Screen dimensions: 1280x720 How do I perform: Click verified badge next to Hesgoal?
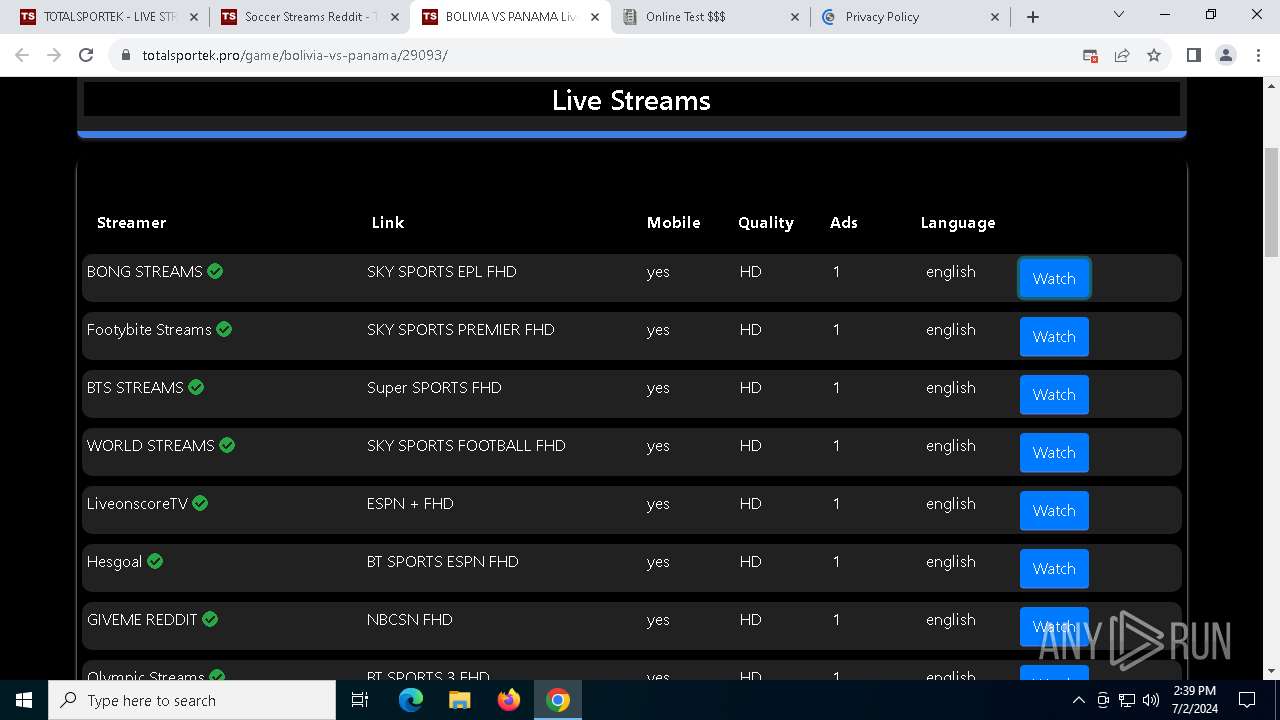click(x=155, y=561)
